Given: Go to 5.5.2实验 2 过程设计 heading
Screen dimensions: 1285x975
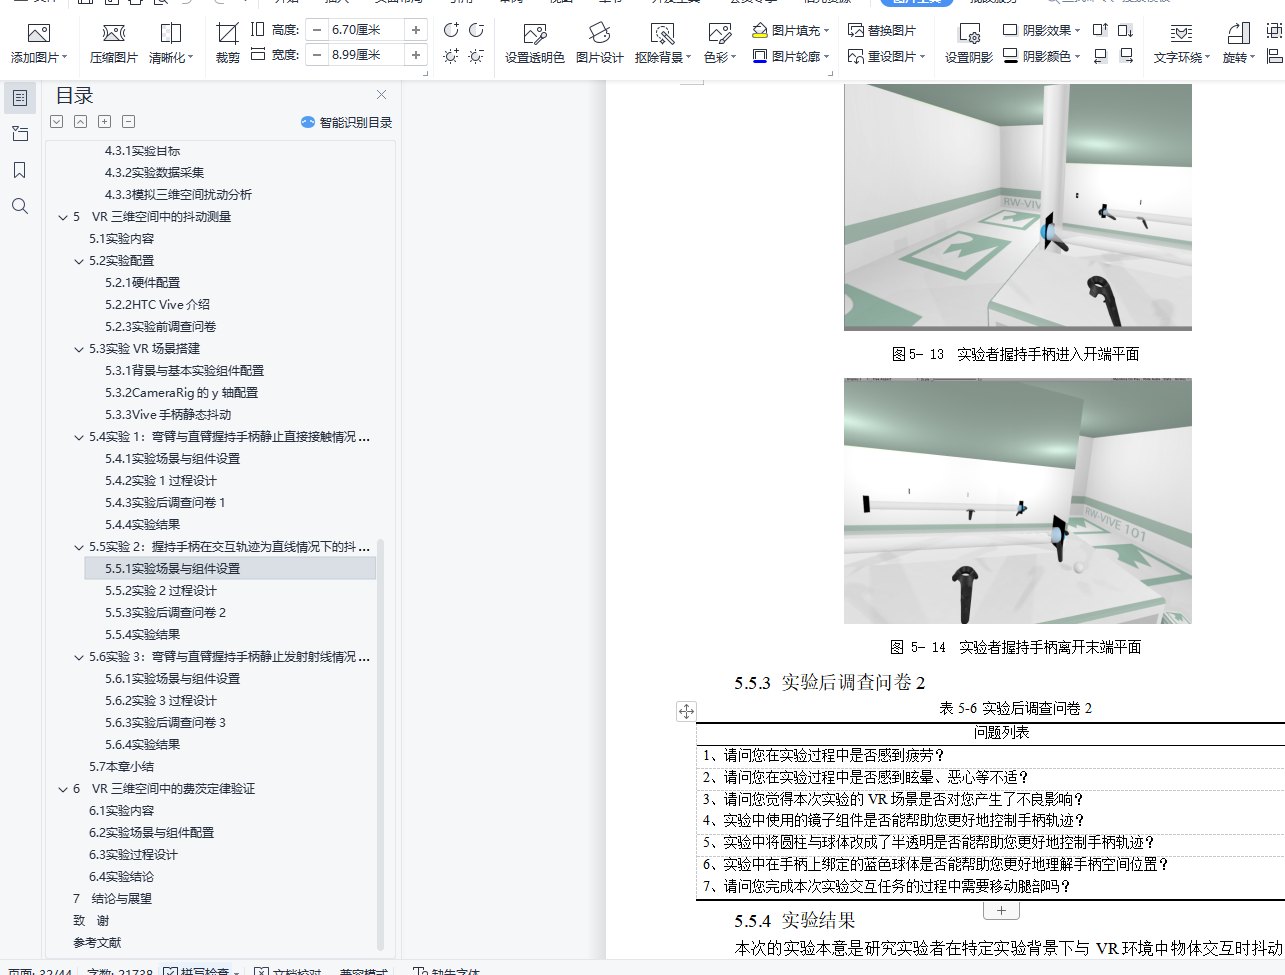Looking at the screenshot, I should coord(161,591).
